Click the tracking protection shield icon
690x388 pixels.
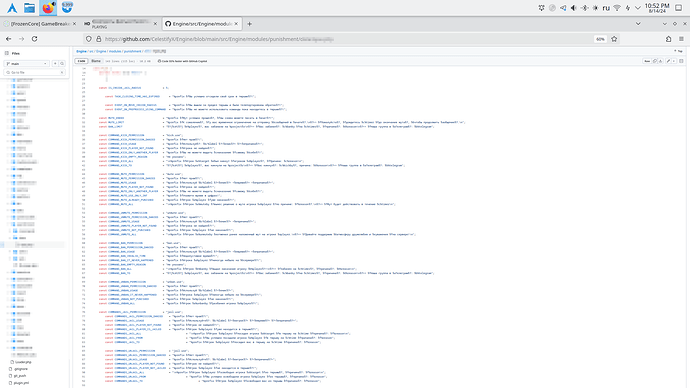pyautogui.click(x=88, y=39)
